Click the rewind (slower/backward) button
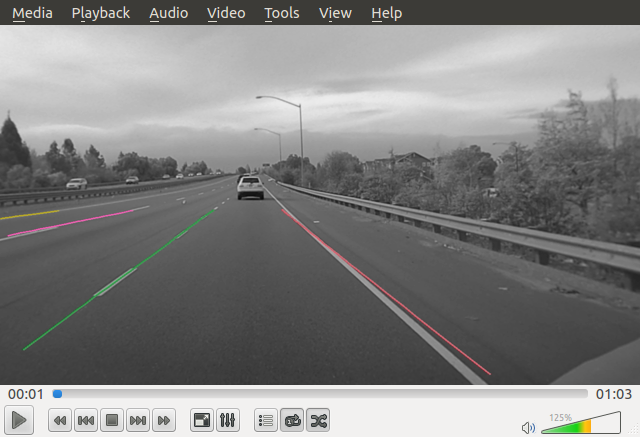The height and width of the screenshot is (437, 640). [x=60, y=420]
